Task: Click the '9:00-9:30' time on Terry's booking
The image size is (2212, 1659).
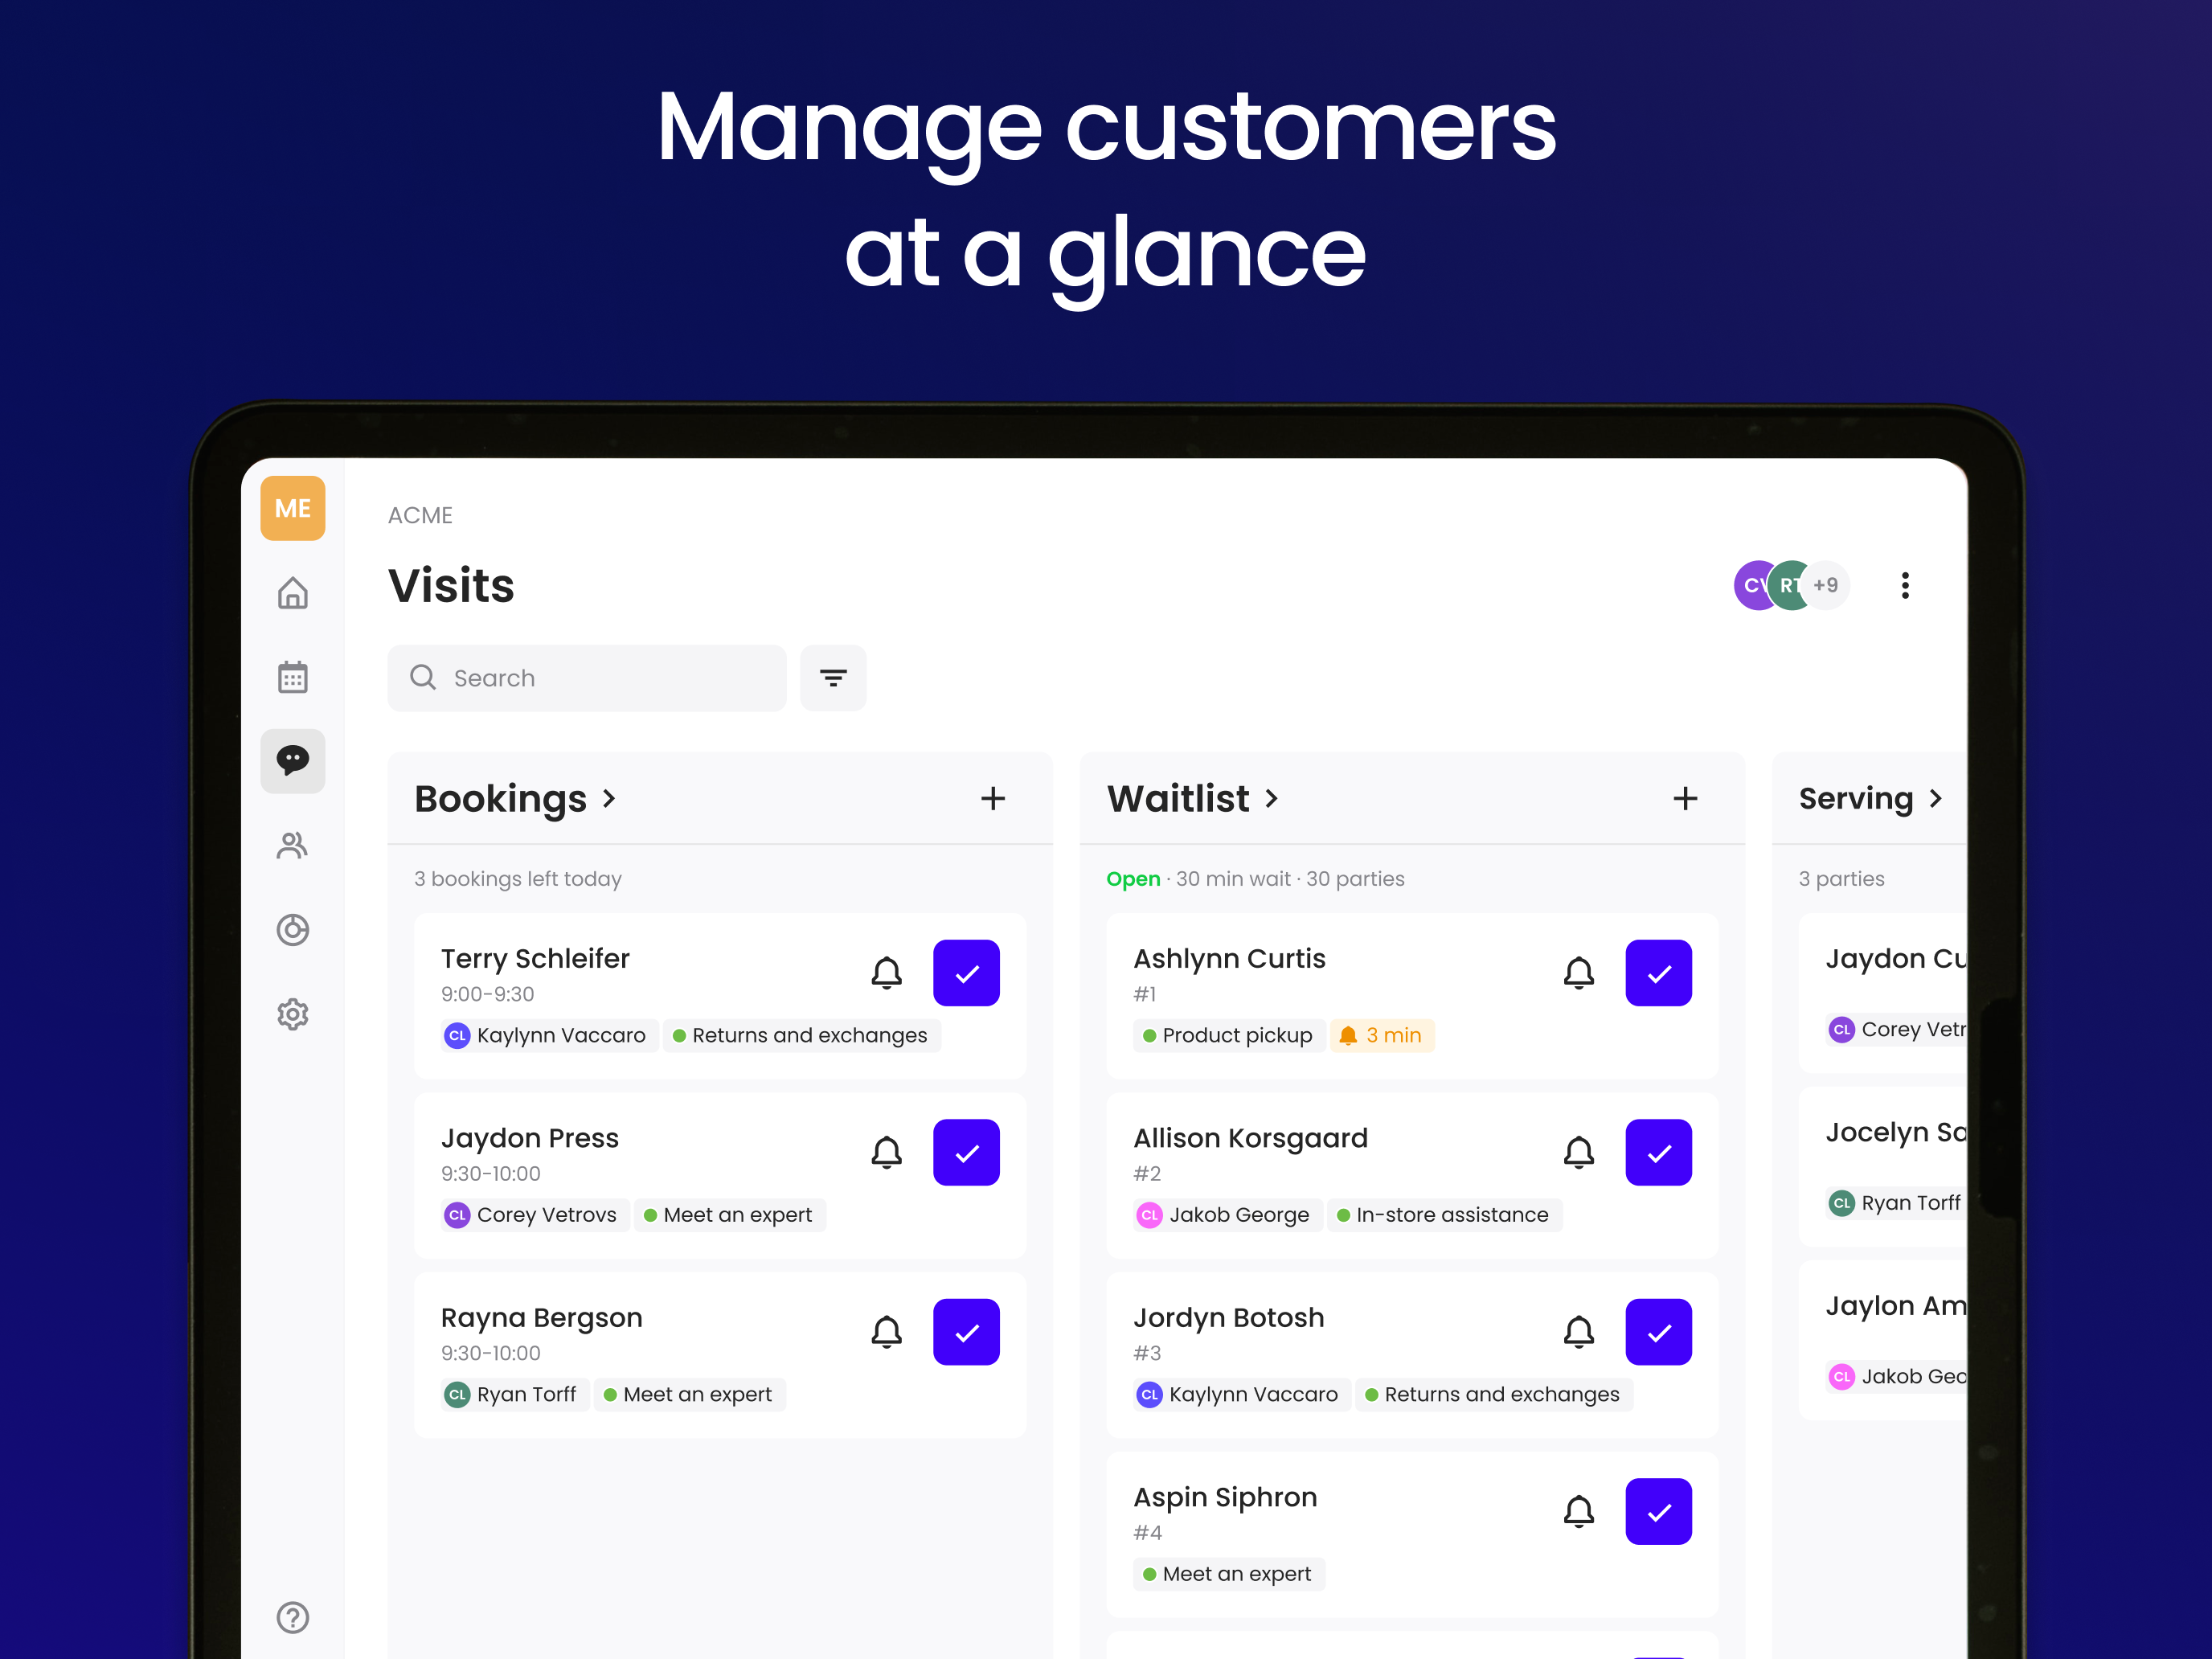Action: 487,994
